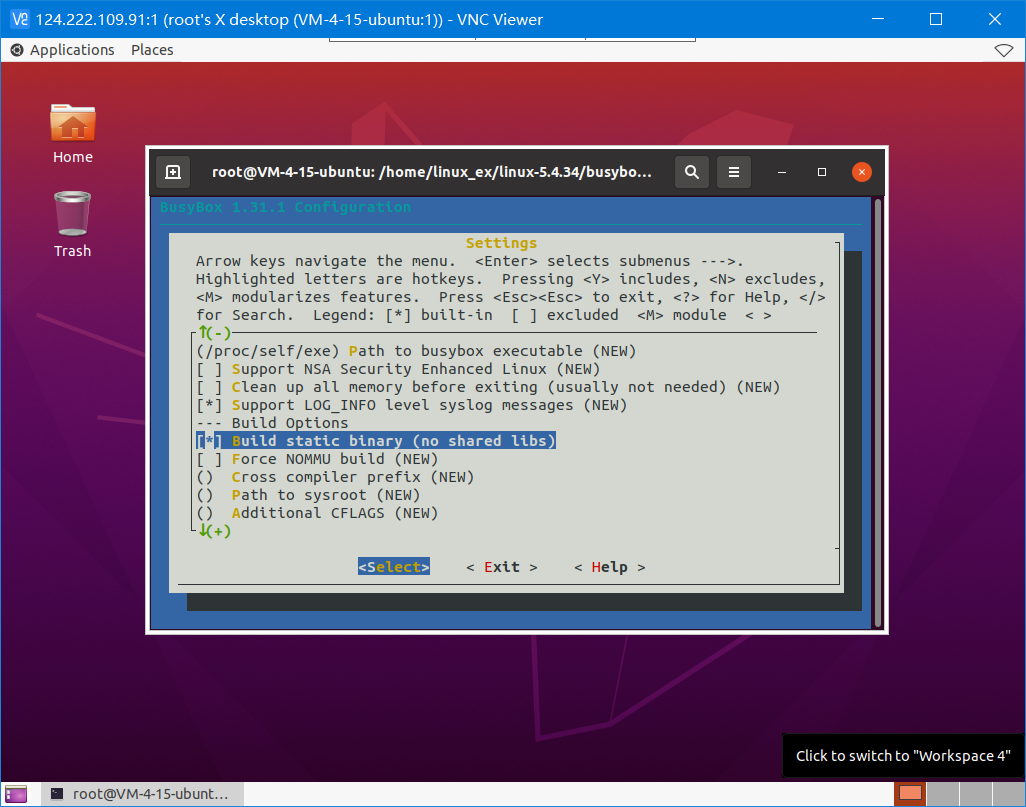This screenshot has width=1026, height=807.
Task: Toggle Force NOMMU build option
Action: pyautogui.click(x=317, y=459)
